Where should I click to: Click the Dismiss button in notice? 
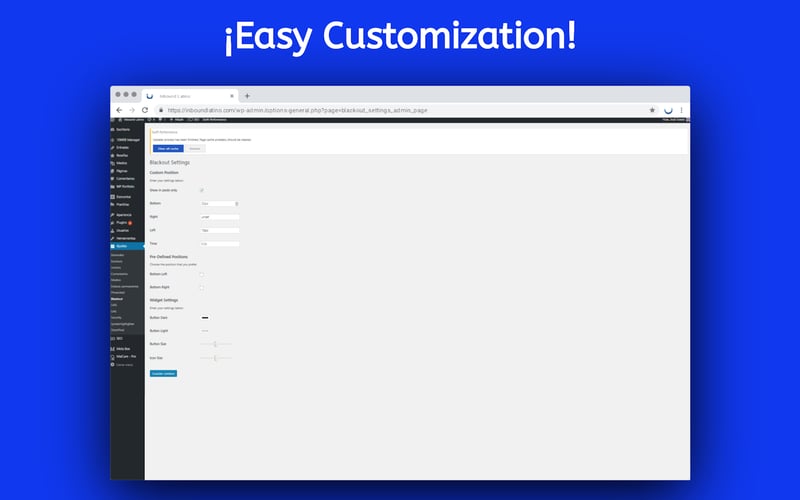pos(195,148)
